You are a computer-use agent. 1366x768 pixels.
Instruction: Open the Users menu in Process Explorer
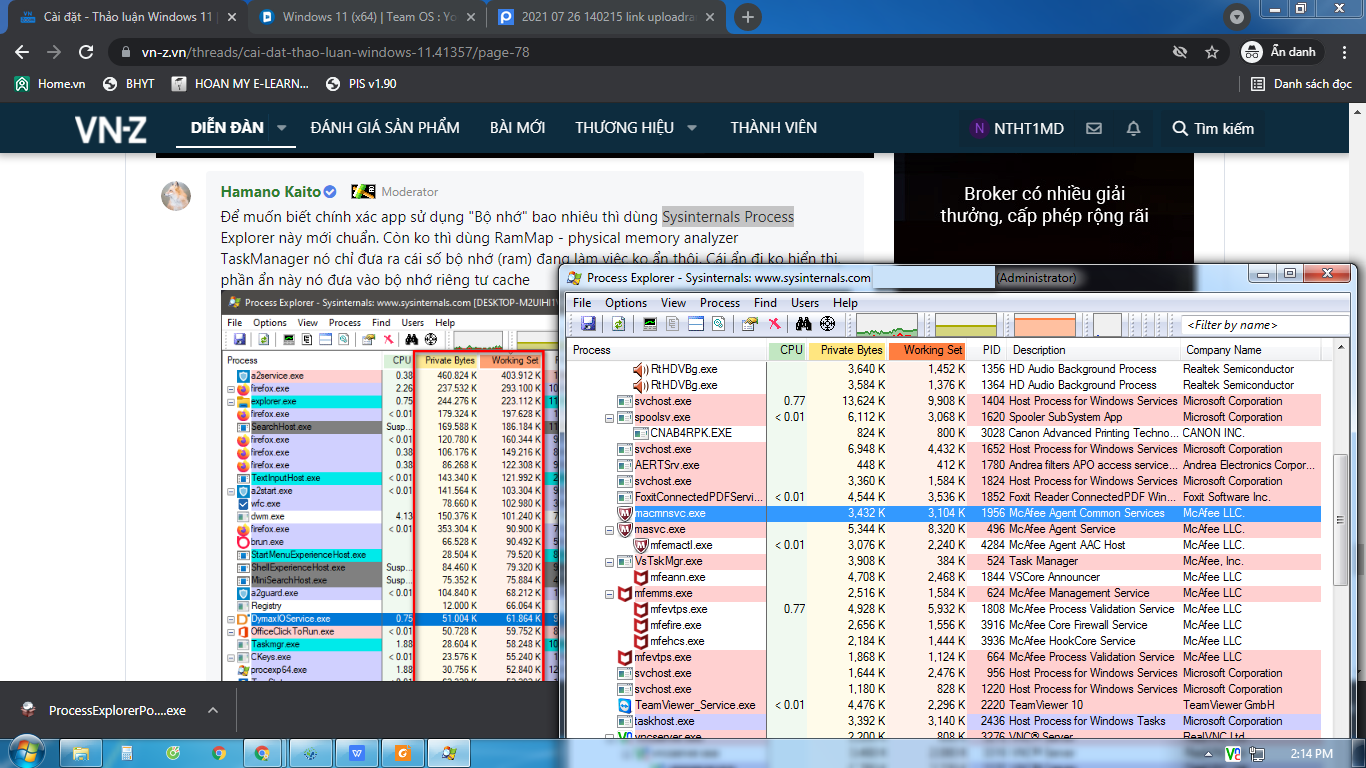[x=805, y=303]
